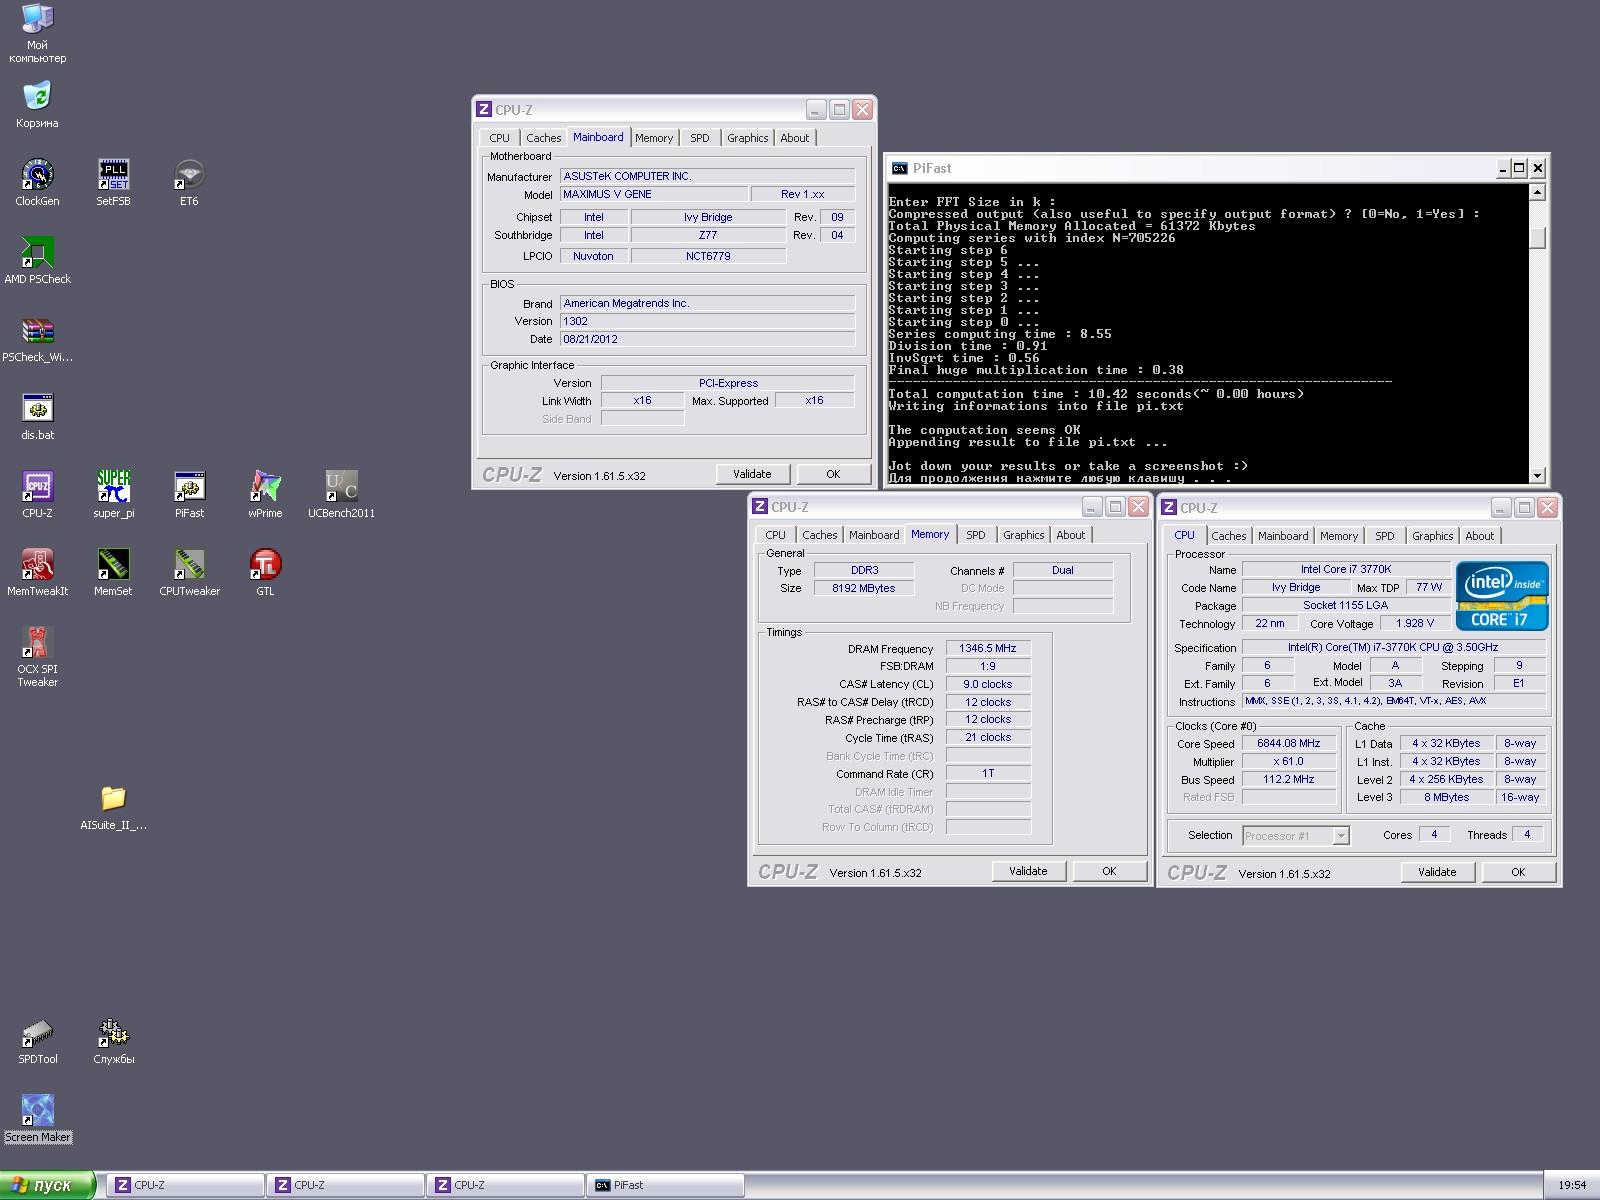Viewport: 1600px width, 1200px height.
Task: Open Graphics tab in the Memory CPU-Z window
Action: click(x=1023, y=535)
